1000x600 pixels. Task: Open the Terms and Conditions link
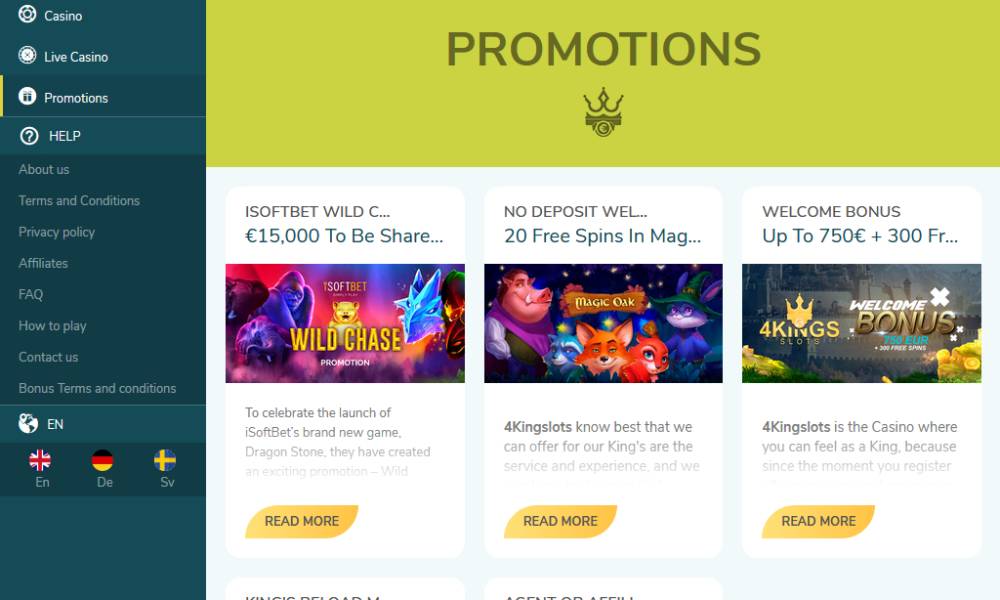[x=79, y=201]
